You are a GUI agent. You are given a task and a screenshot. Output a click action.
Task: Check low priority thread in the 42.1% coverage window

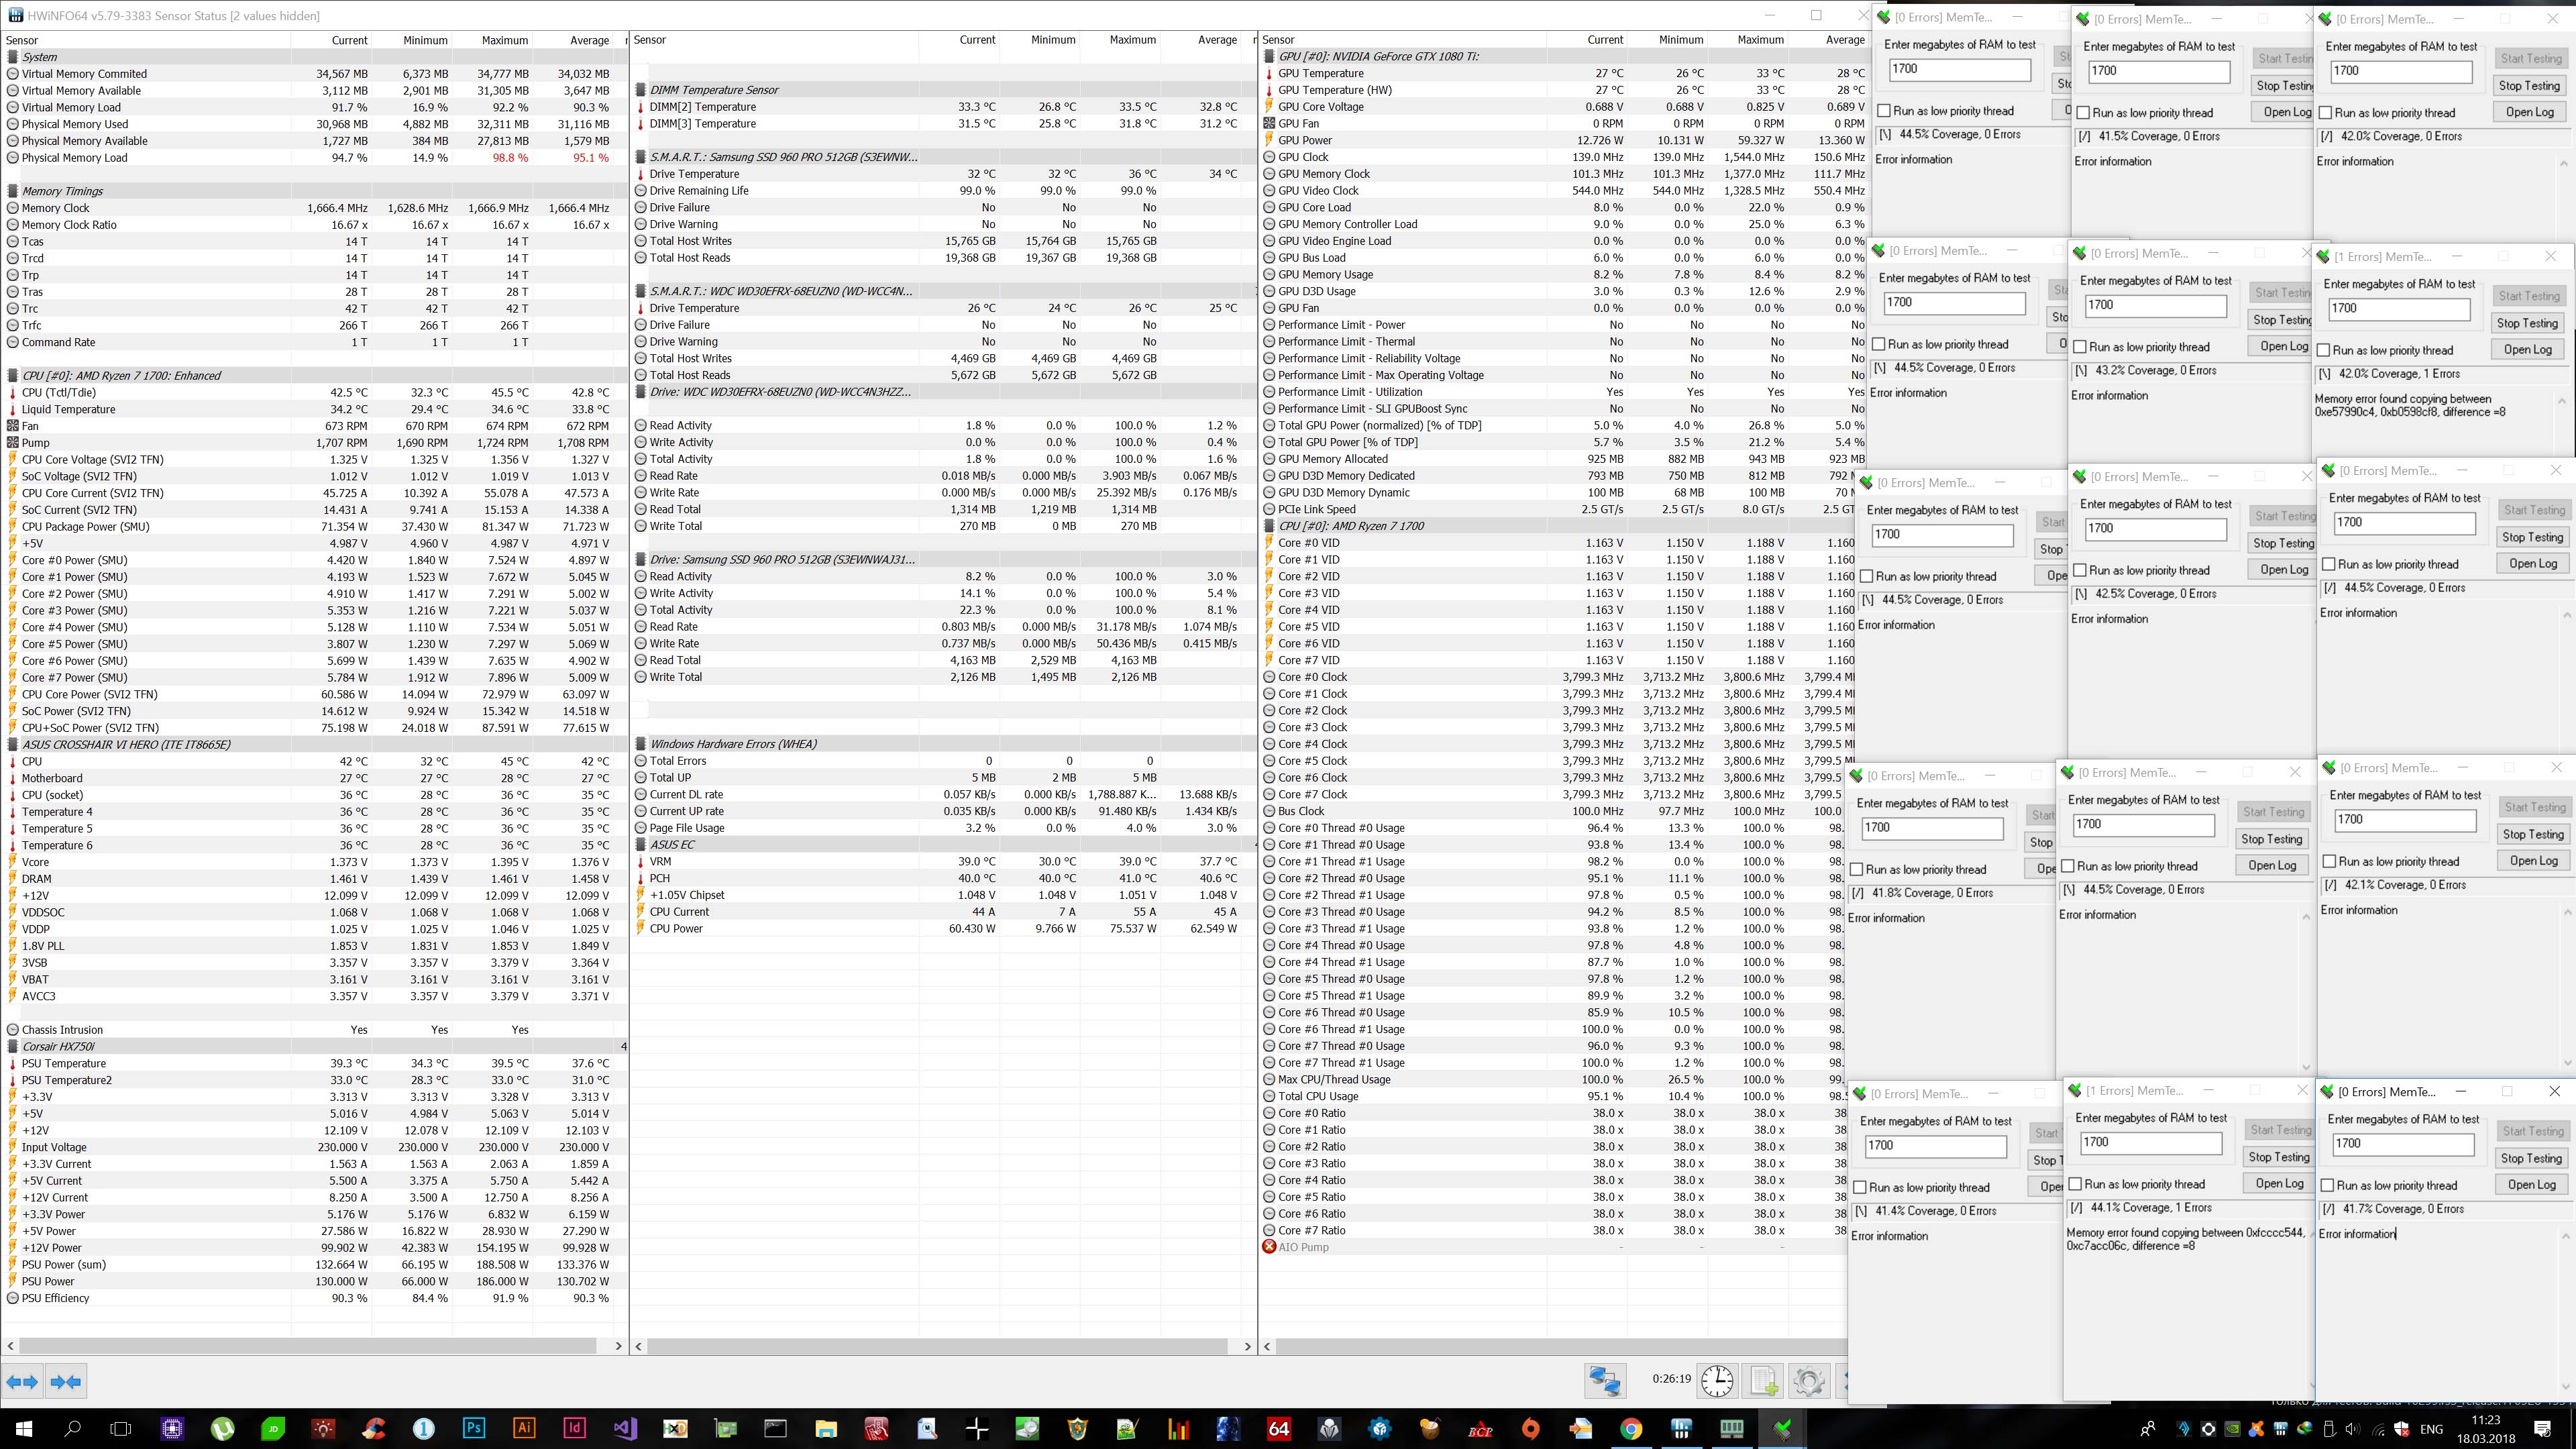[x=2329, y=861]
